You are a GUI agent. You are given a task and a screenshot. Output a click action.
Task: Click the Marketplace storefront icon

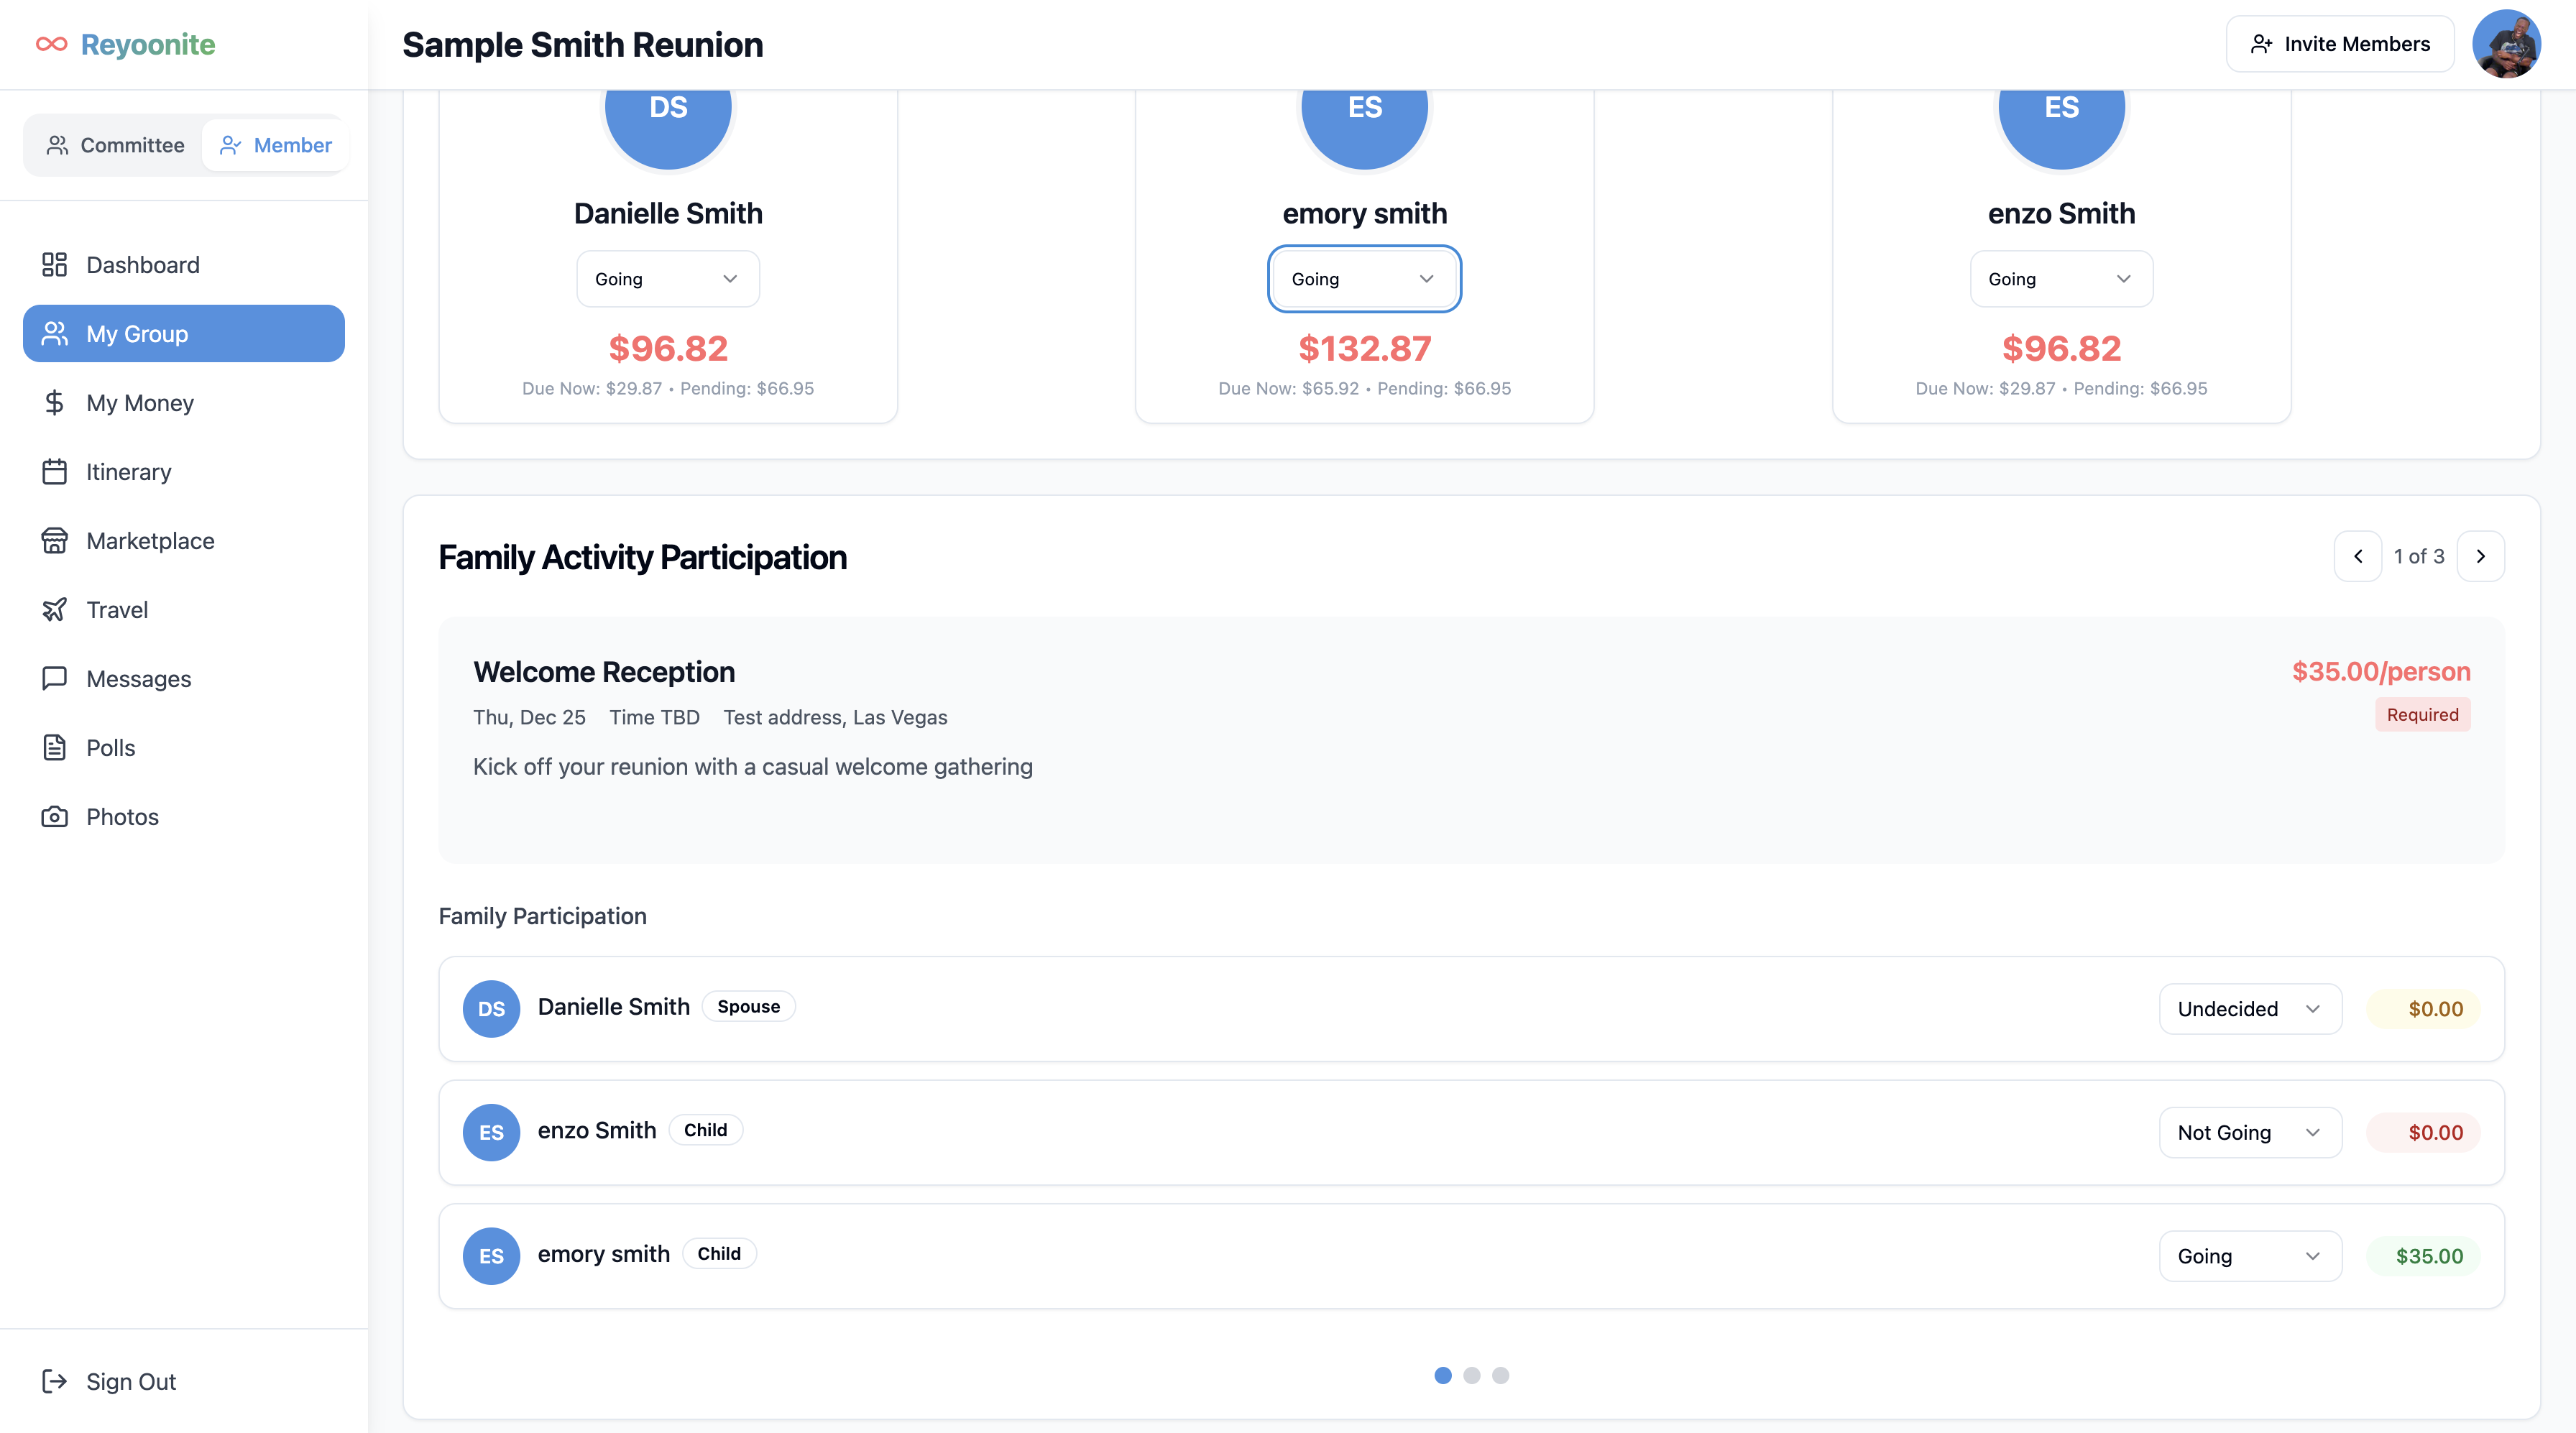54,541
